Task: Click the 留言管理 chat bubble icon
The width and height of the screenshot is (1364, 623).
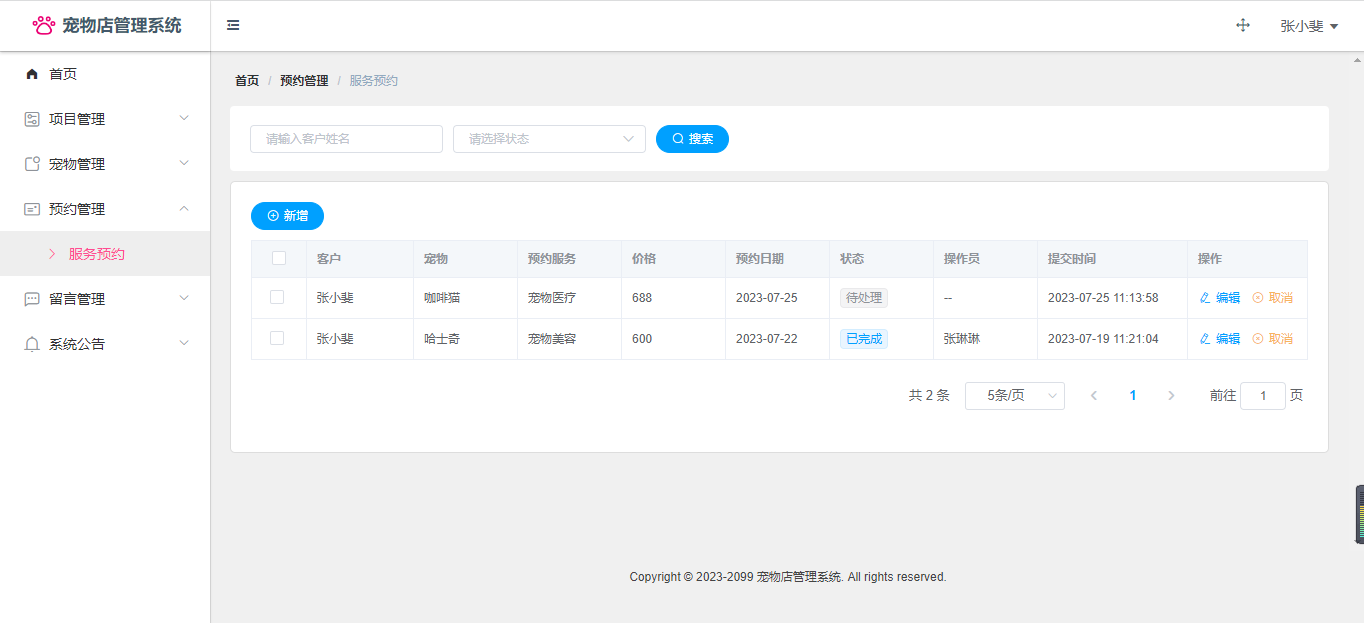Action: (32, 299)
